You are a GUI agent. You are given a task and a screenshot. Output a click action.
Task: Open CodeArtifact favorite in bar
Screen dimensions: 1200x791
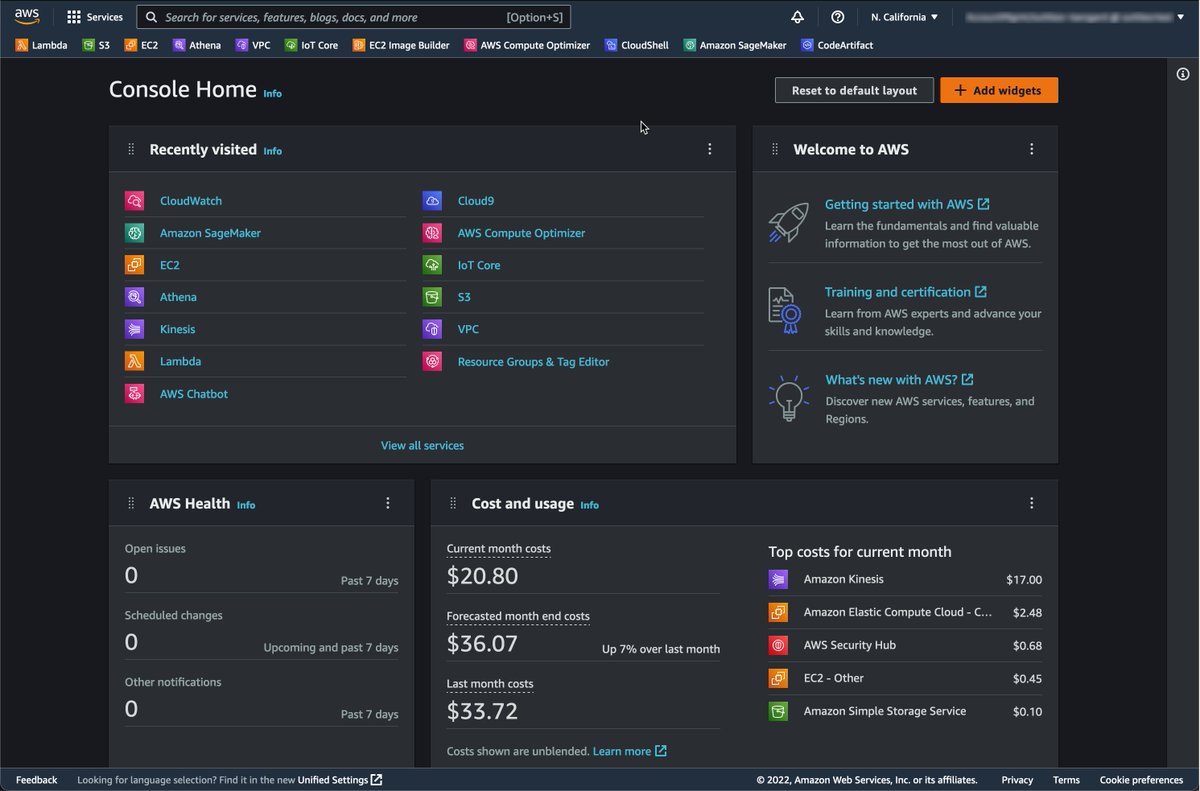[x=838, y=45]
